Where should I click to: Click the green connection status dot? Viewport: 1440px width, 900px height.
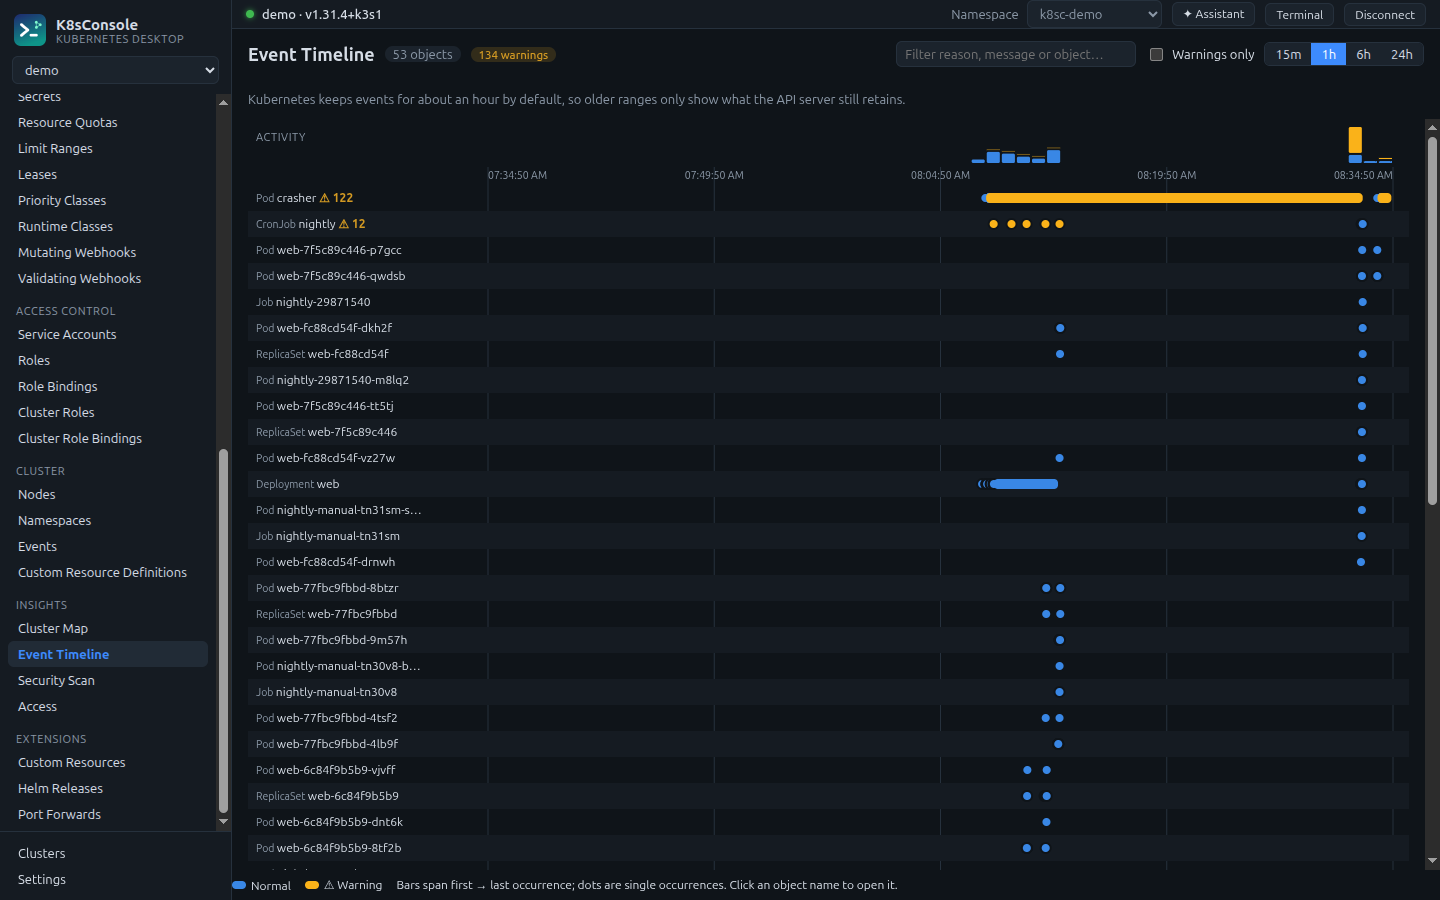(x=250, y=14)
